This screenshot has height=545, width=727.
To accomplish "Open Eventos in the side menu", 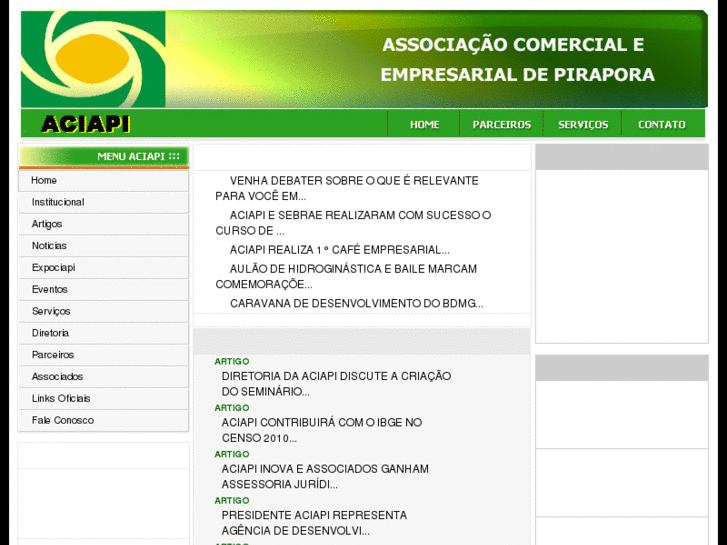I will pos(103,289).
